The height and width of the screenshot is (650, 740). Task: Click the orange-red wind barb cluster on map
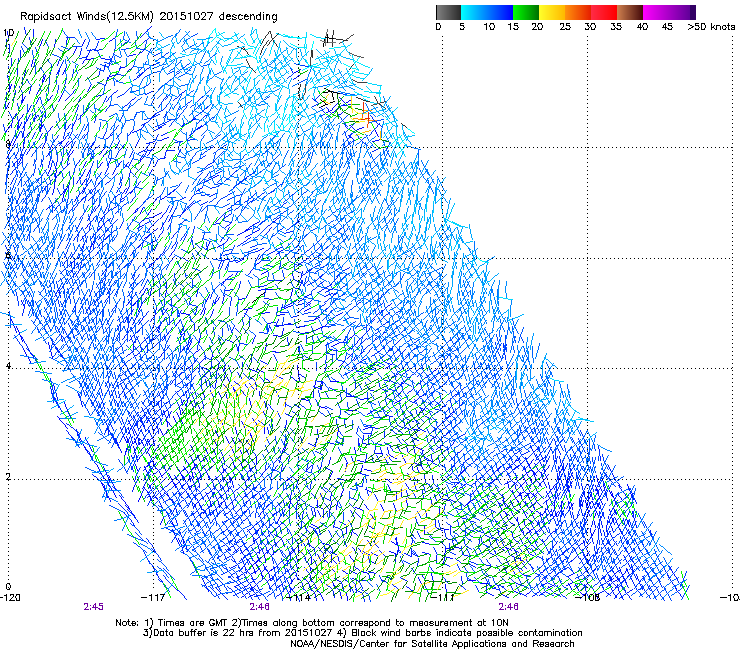[x=365, y=117]
